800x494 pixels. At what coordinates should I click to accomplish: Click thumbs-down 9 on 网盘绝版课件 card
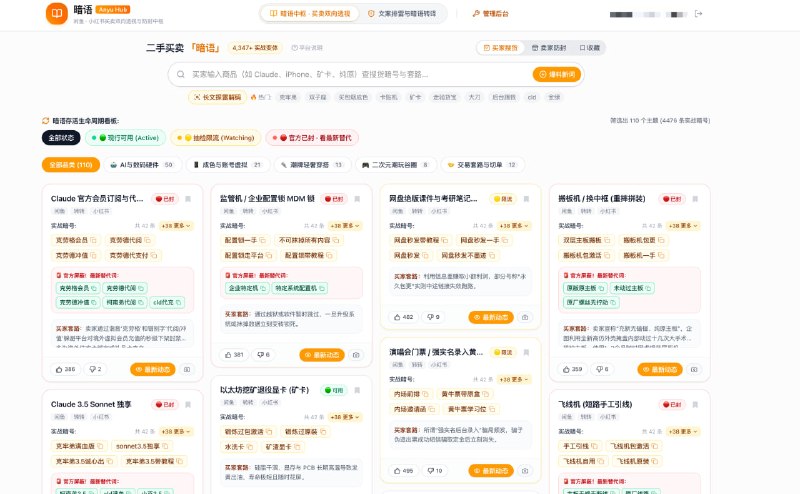click(x=434, y=317)
